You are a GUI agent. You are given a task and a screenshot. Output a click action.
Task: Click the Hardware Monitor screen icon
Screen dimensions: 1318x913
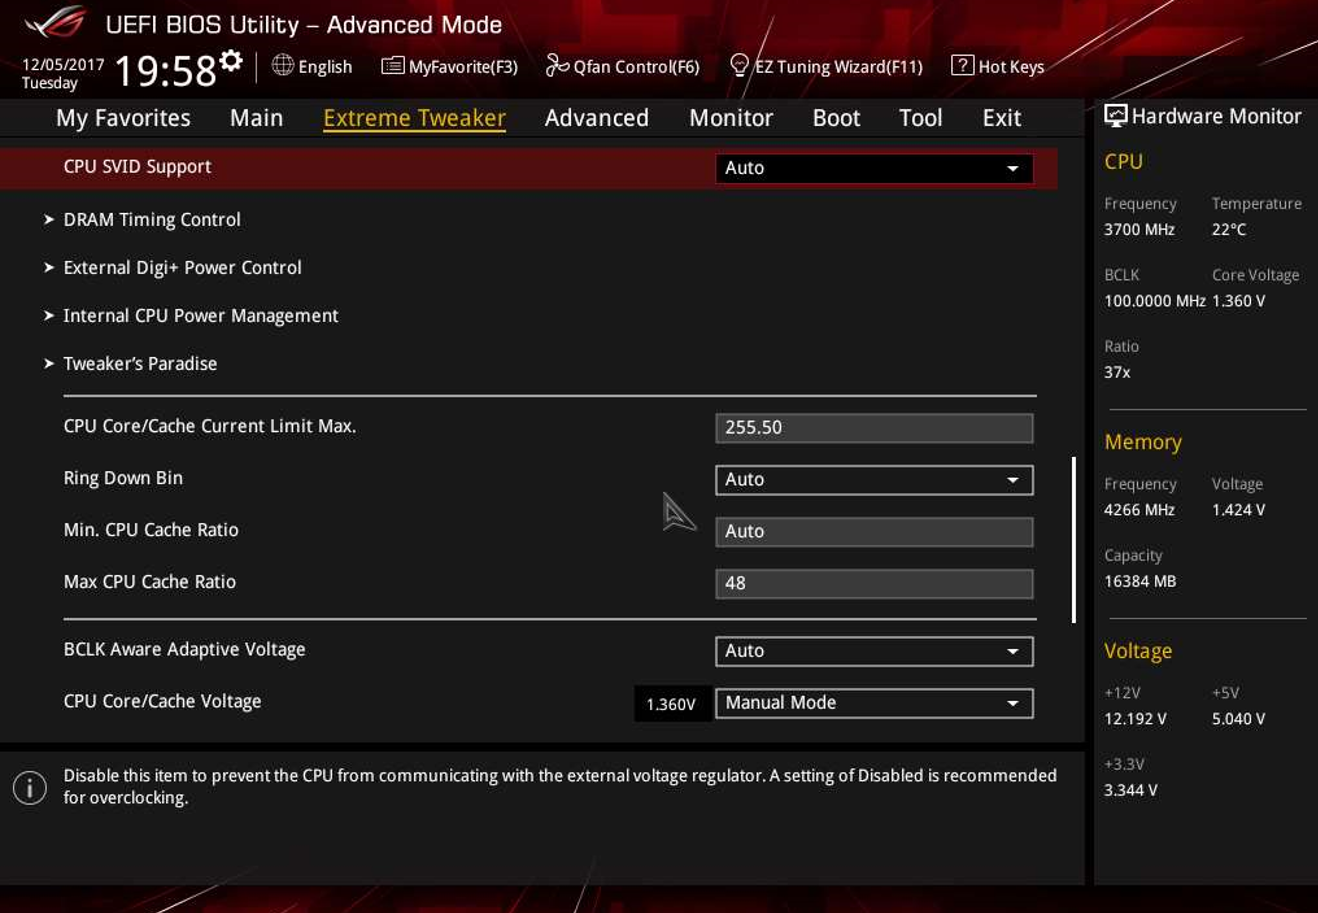pyautogui.click(x=1115, y=116)
